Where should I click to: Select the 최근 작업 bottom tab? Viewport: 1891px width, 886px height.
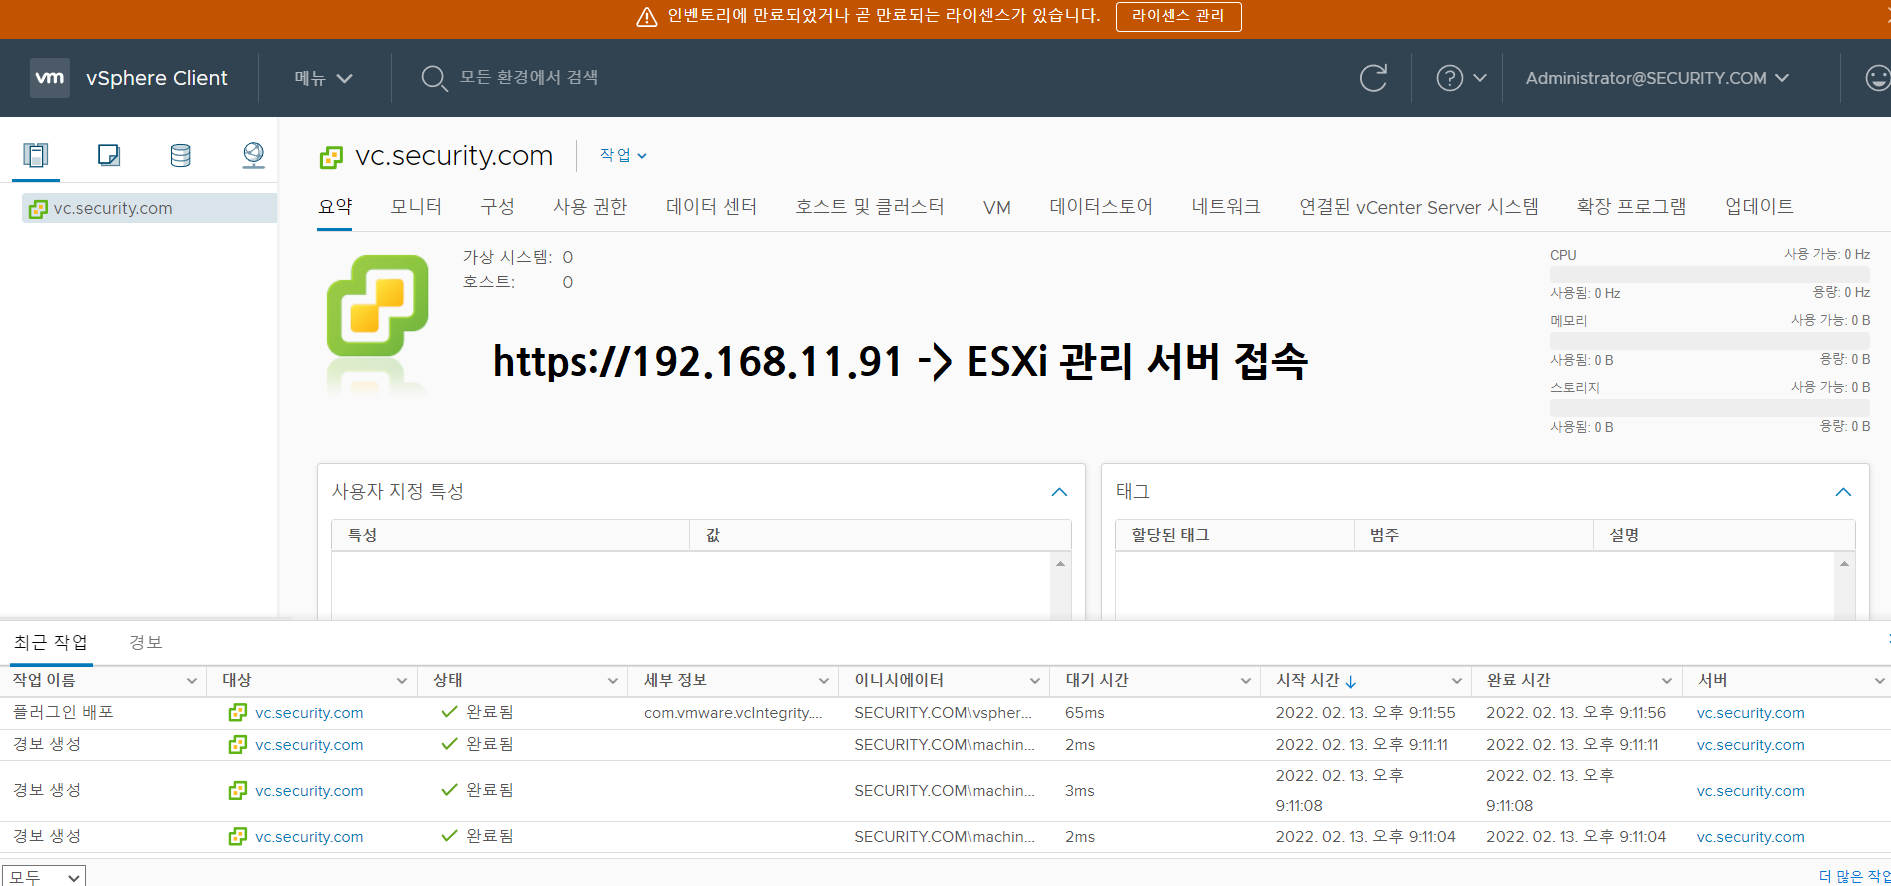pyautogui.click(x=51, y=643)
